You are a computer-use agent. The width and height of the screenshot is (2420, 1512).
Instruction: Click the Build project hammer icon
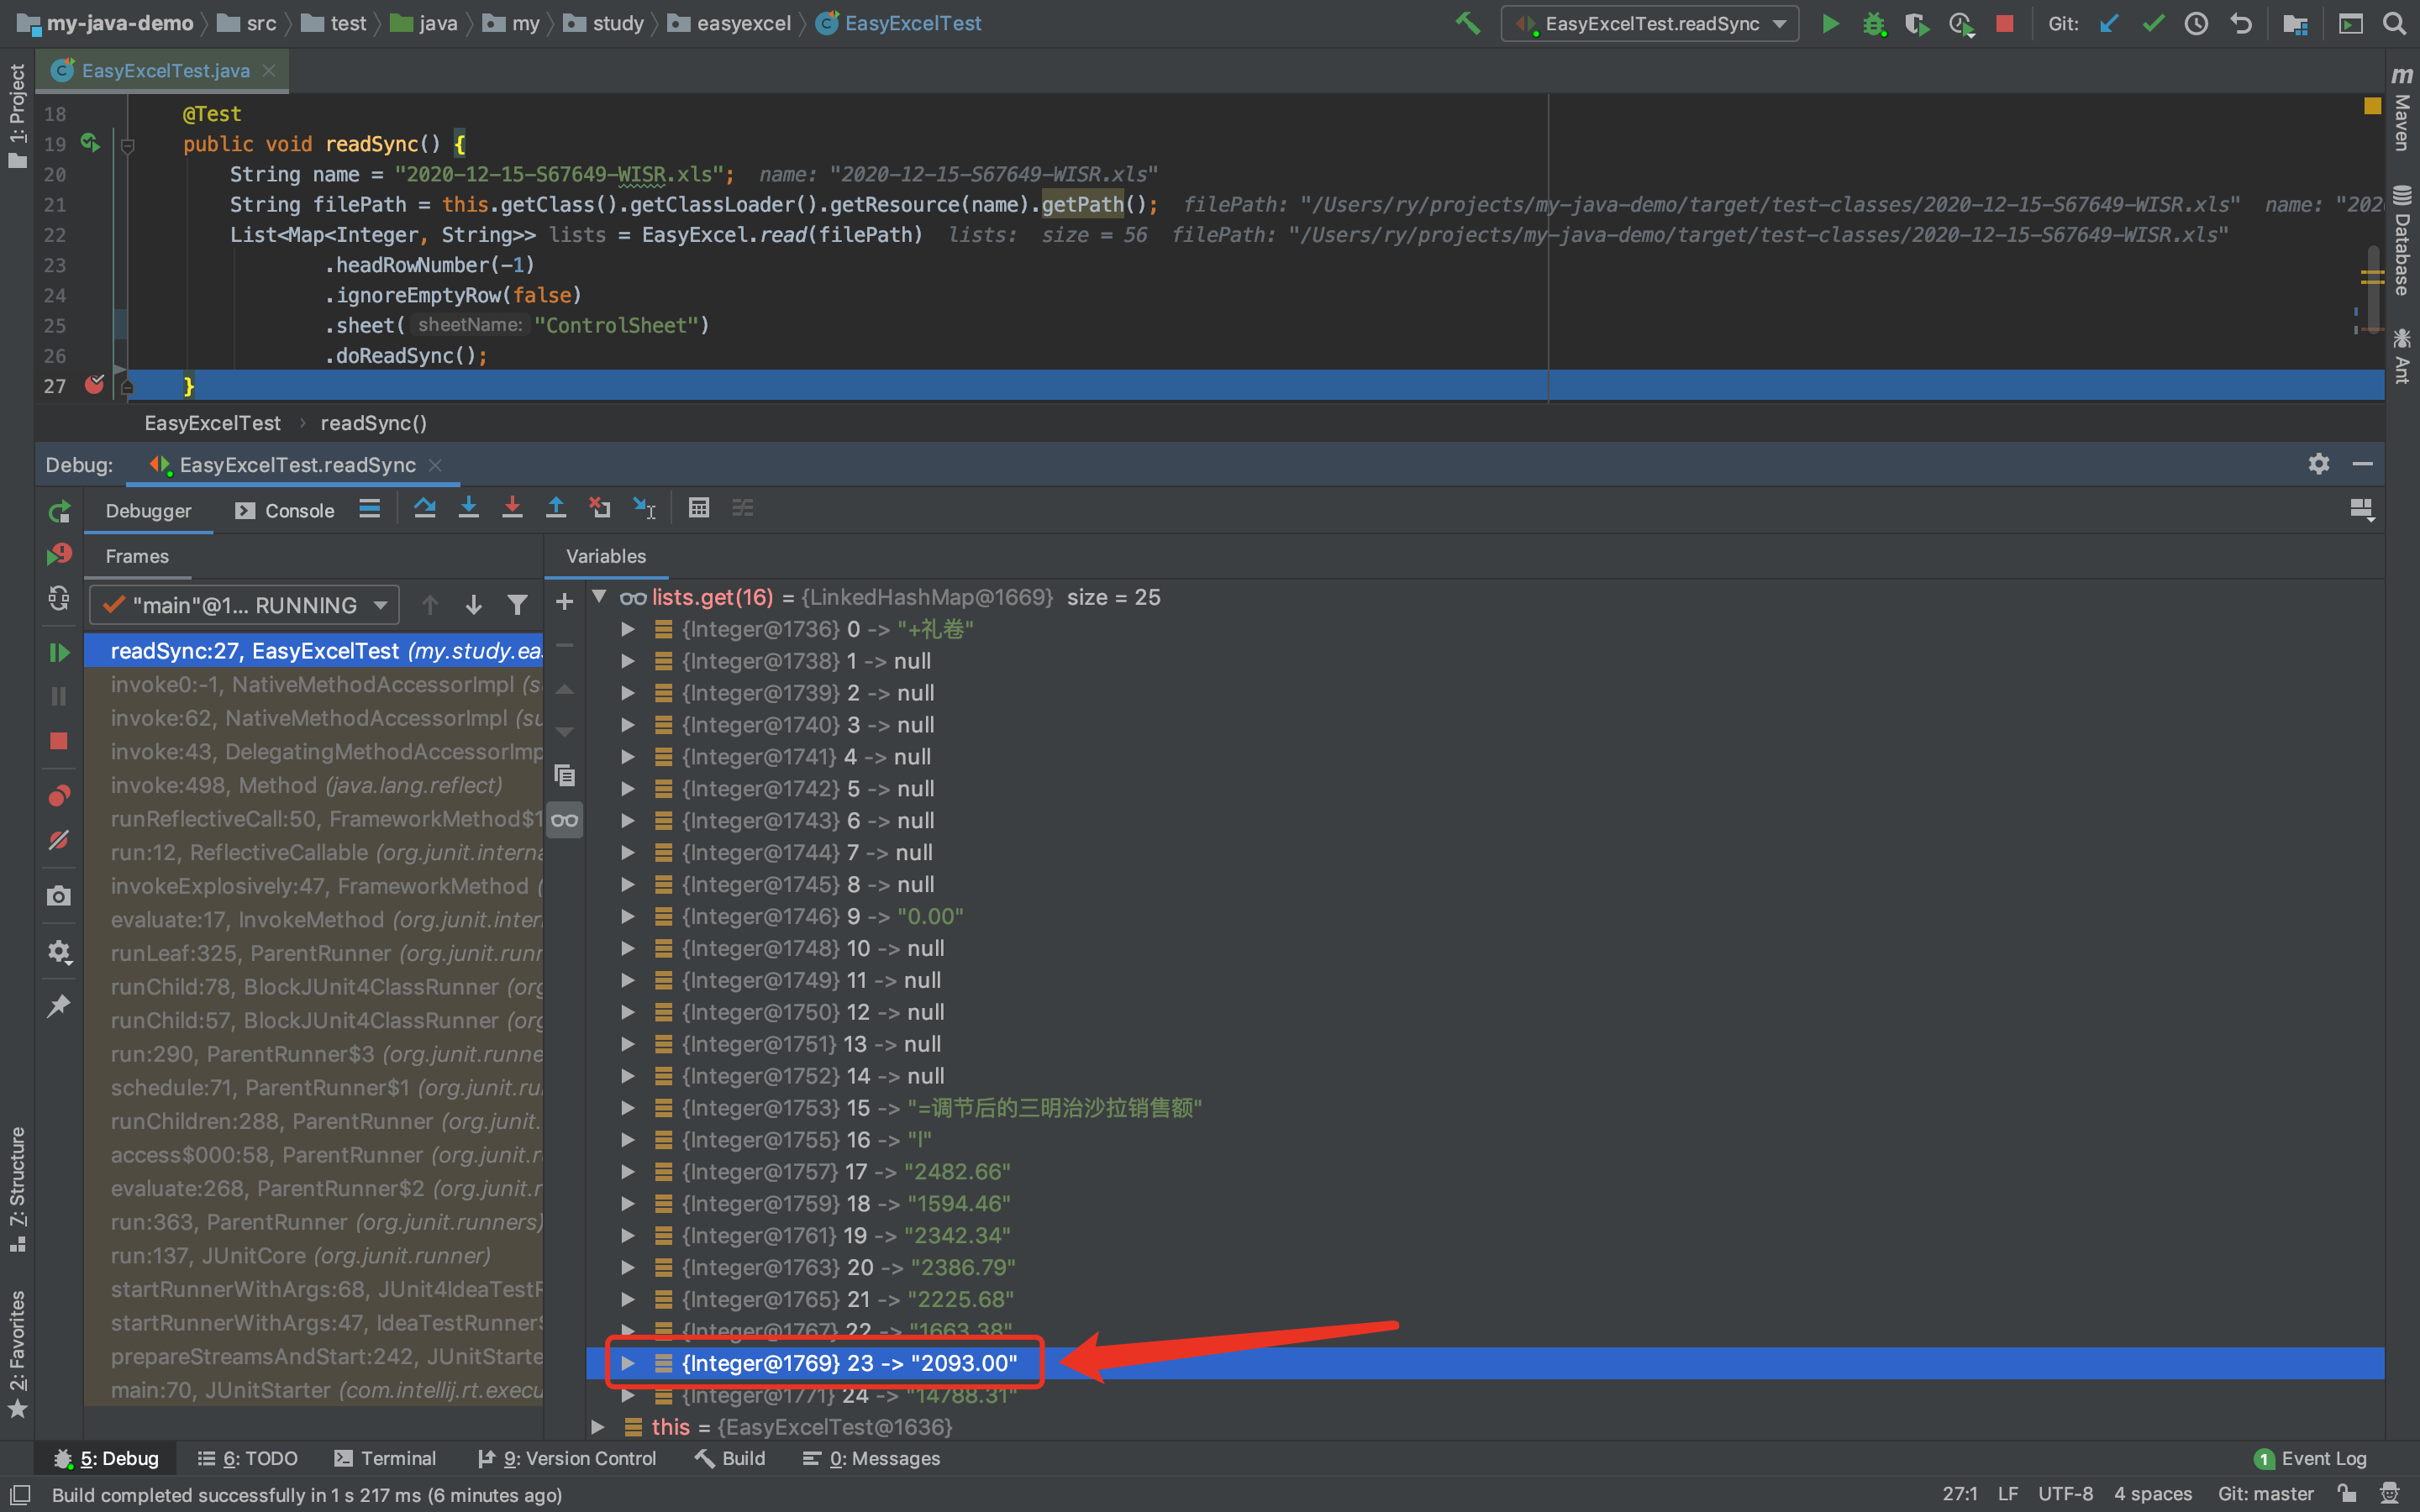click(x=1467, y=23)
